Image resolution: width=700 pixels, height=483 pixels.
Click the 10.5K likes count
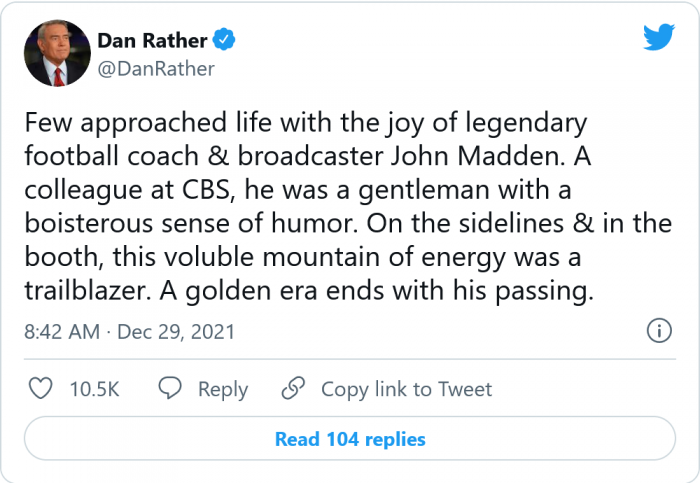94,389
